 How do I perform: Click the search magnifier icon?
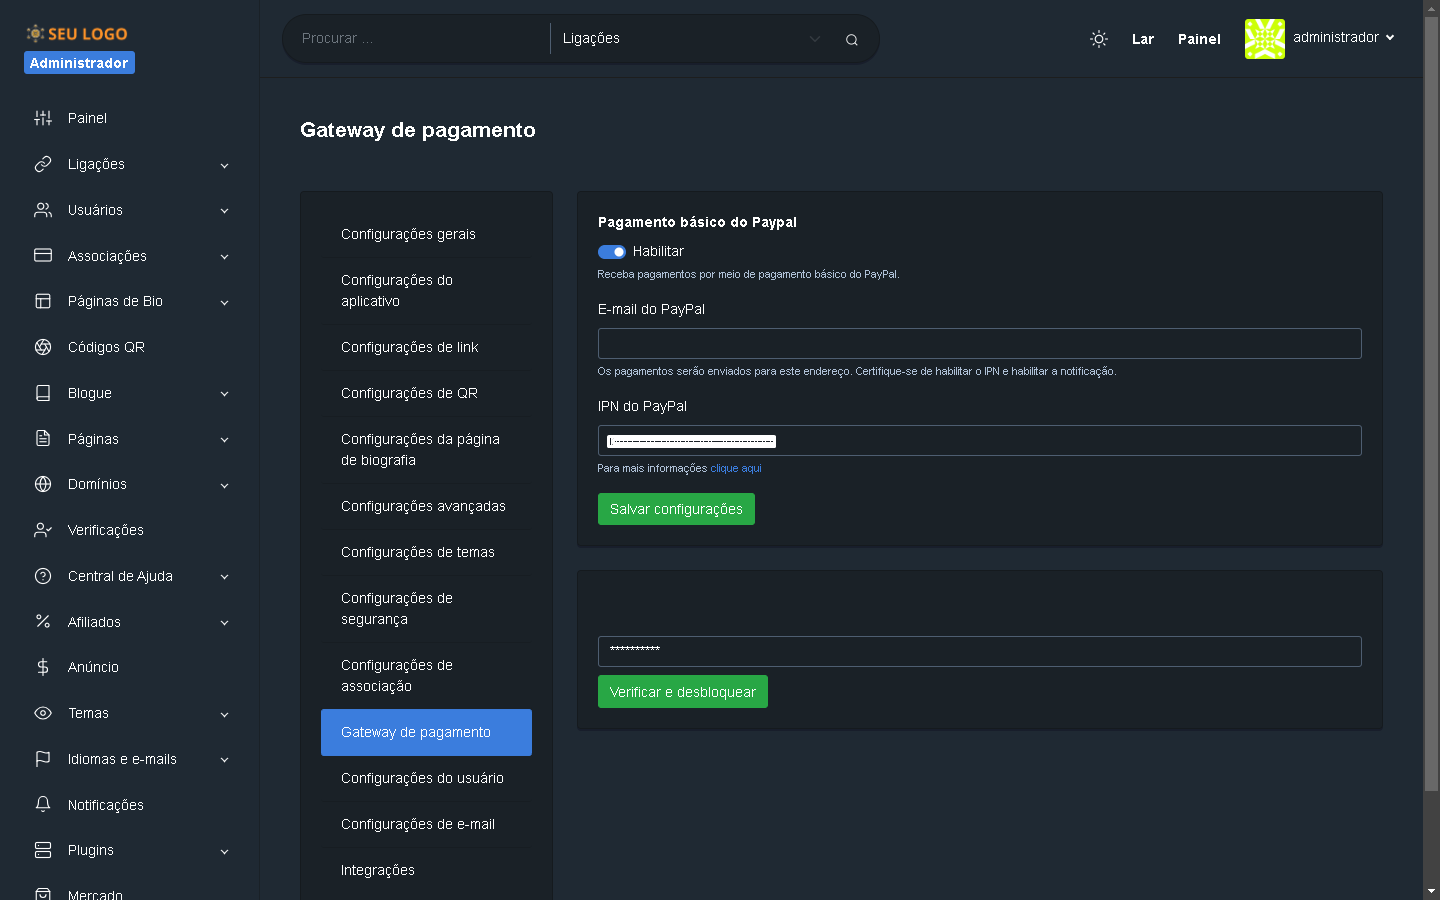[x=851, y=40]
